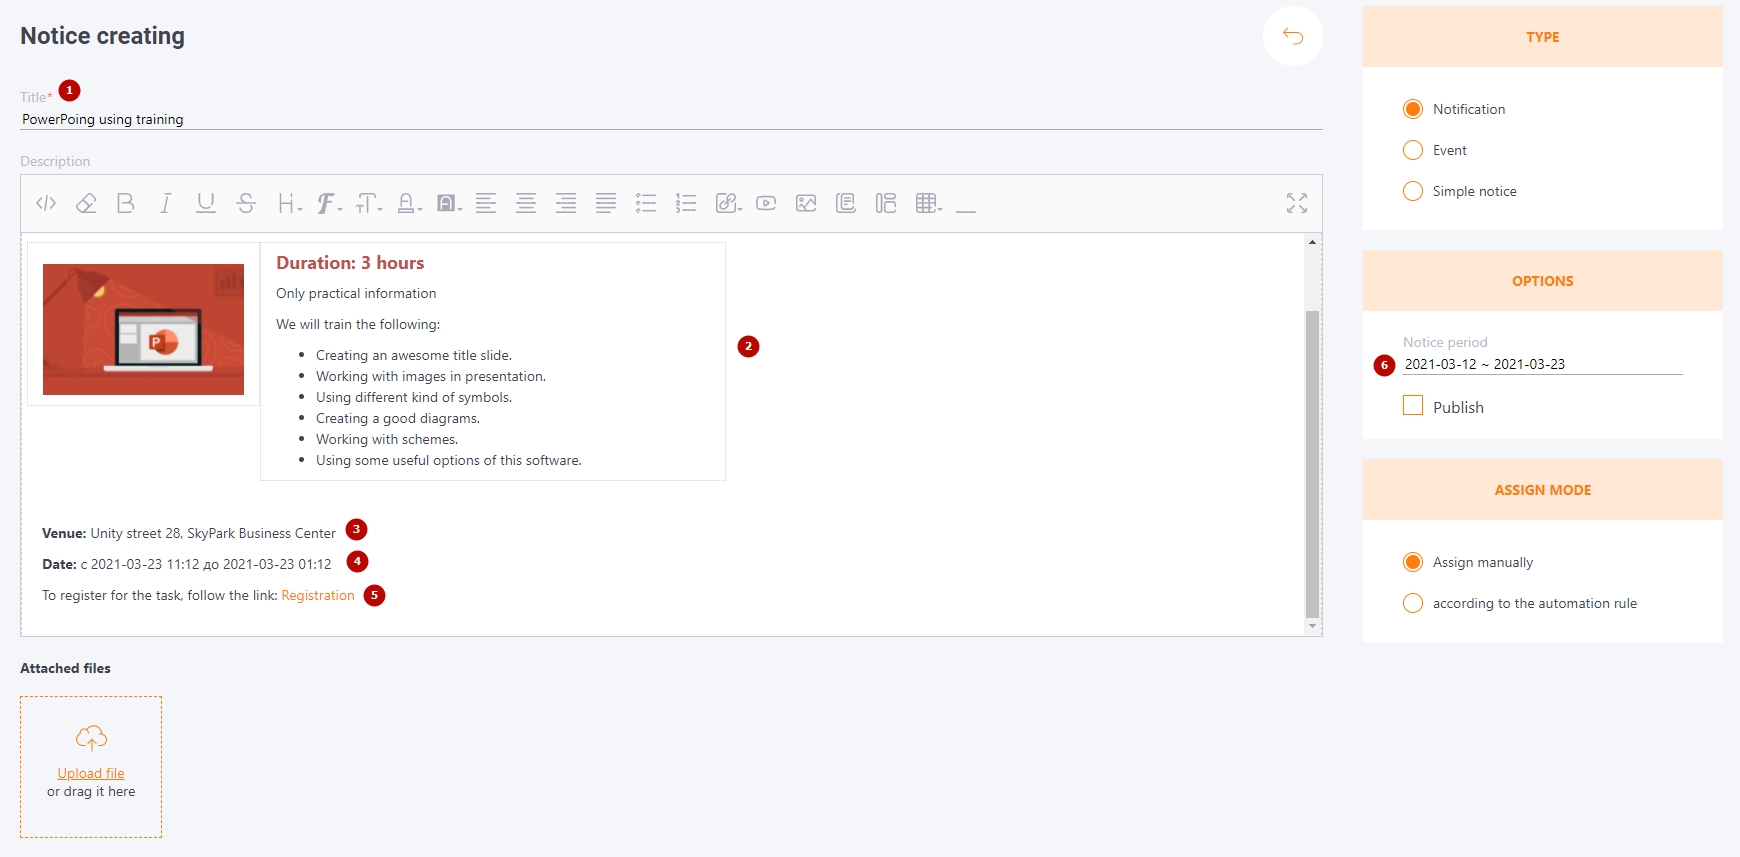Toggle bold formatting
This screenshot has width=1740, height=857.
(x=126, y=204)
